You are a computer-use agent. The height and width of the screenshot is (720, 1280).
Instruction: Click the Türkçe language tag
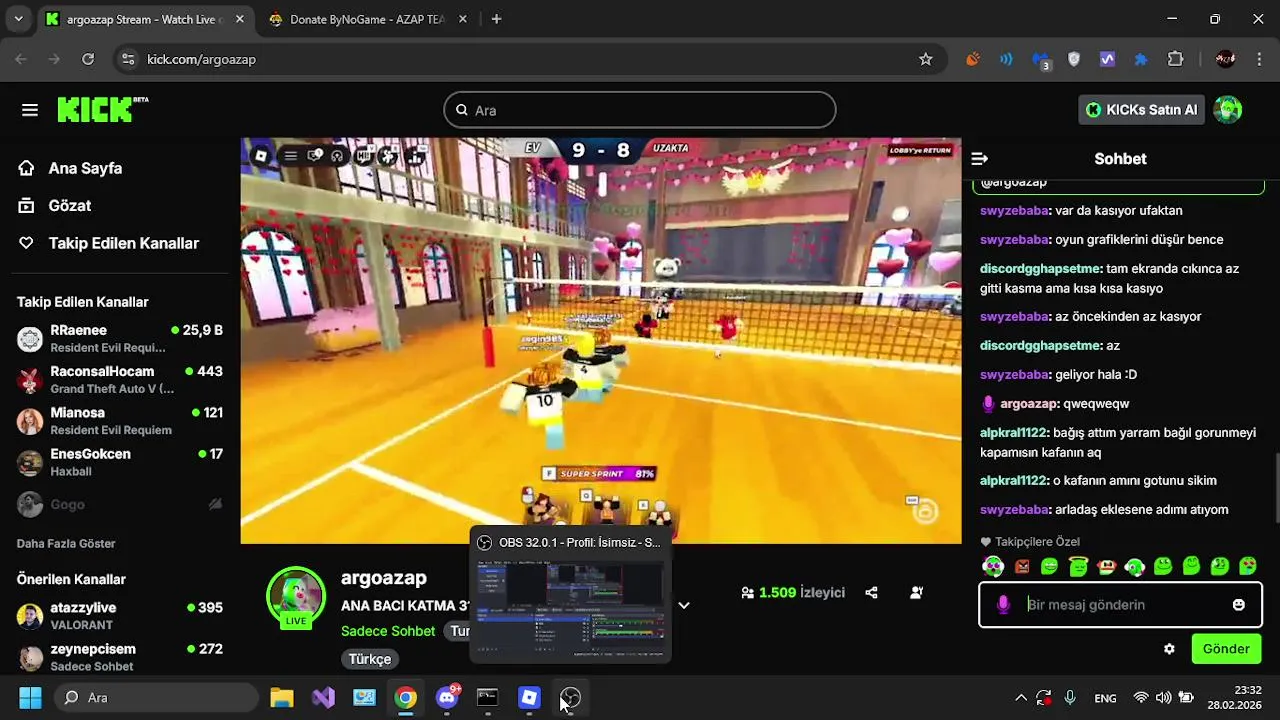click(x=370, y=659)
